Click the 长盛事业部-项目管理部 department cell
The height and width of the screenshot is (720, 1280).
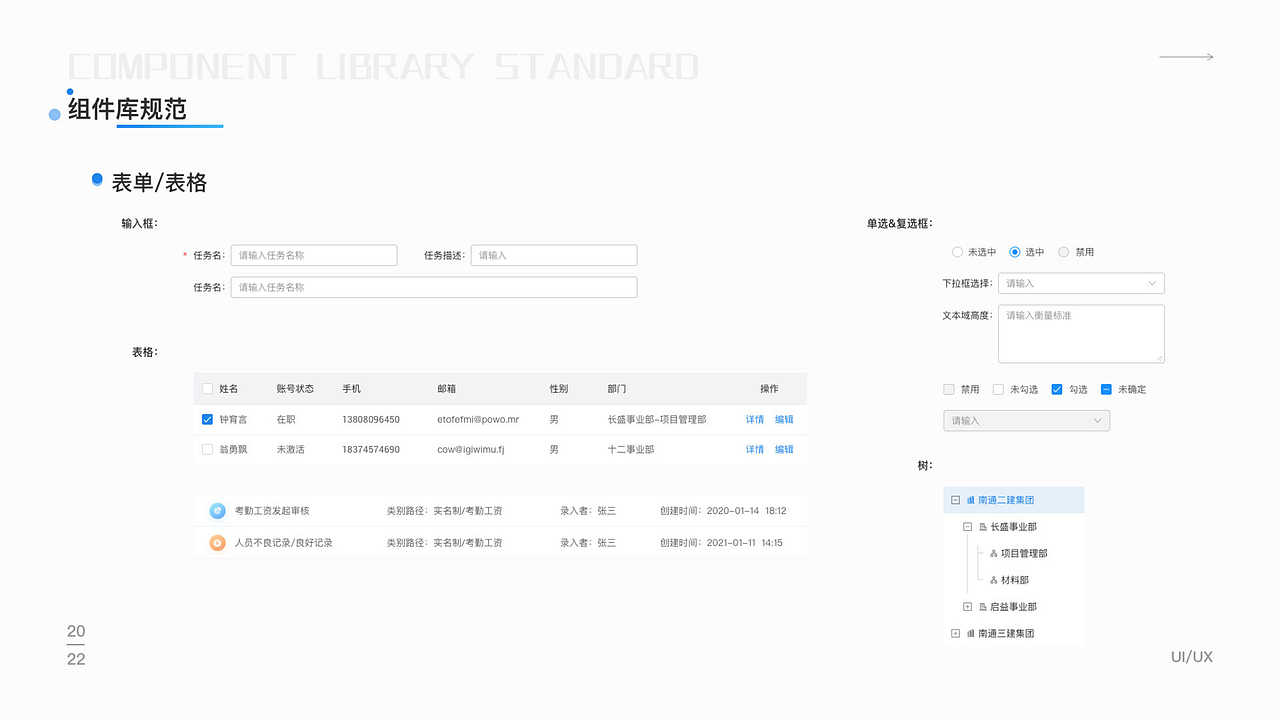[x=657, y=420]
